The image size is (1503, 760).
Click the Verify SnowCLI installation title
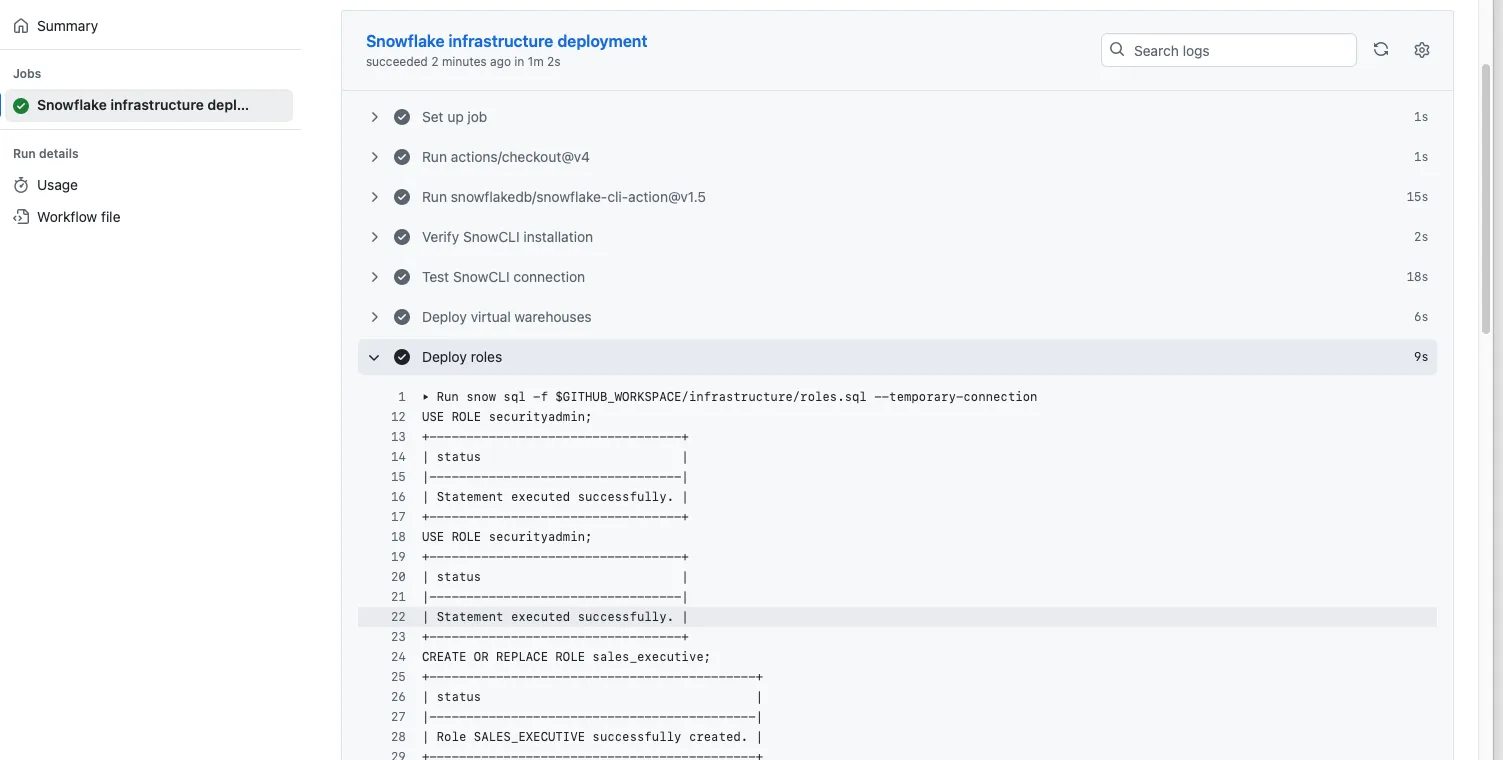pos(507,237)
